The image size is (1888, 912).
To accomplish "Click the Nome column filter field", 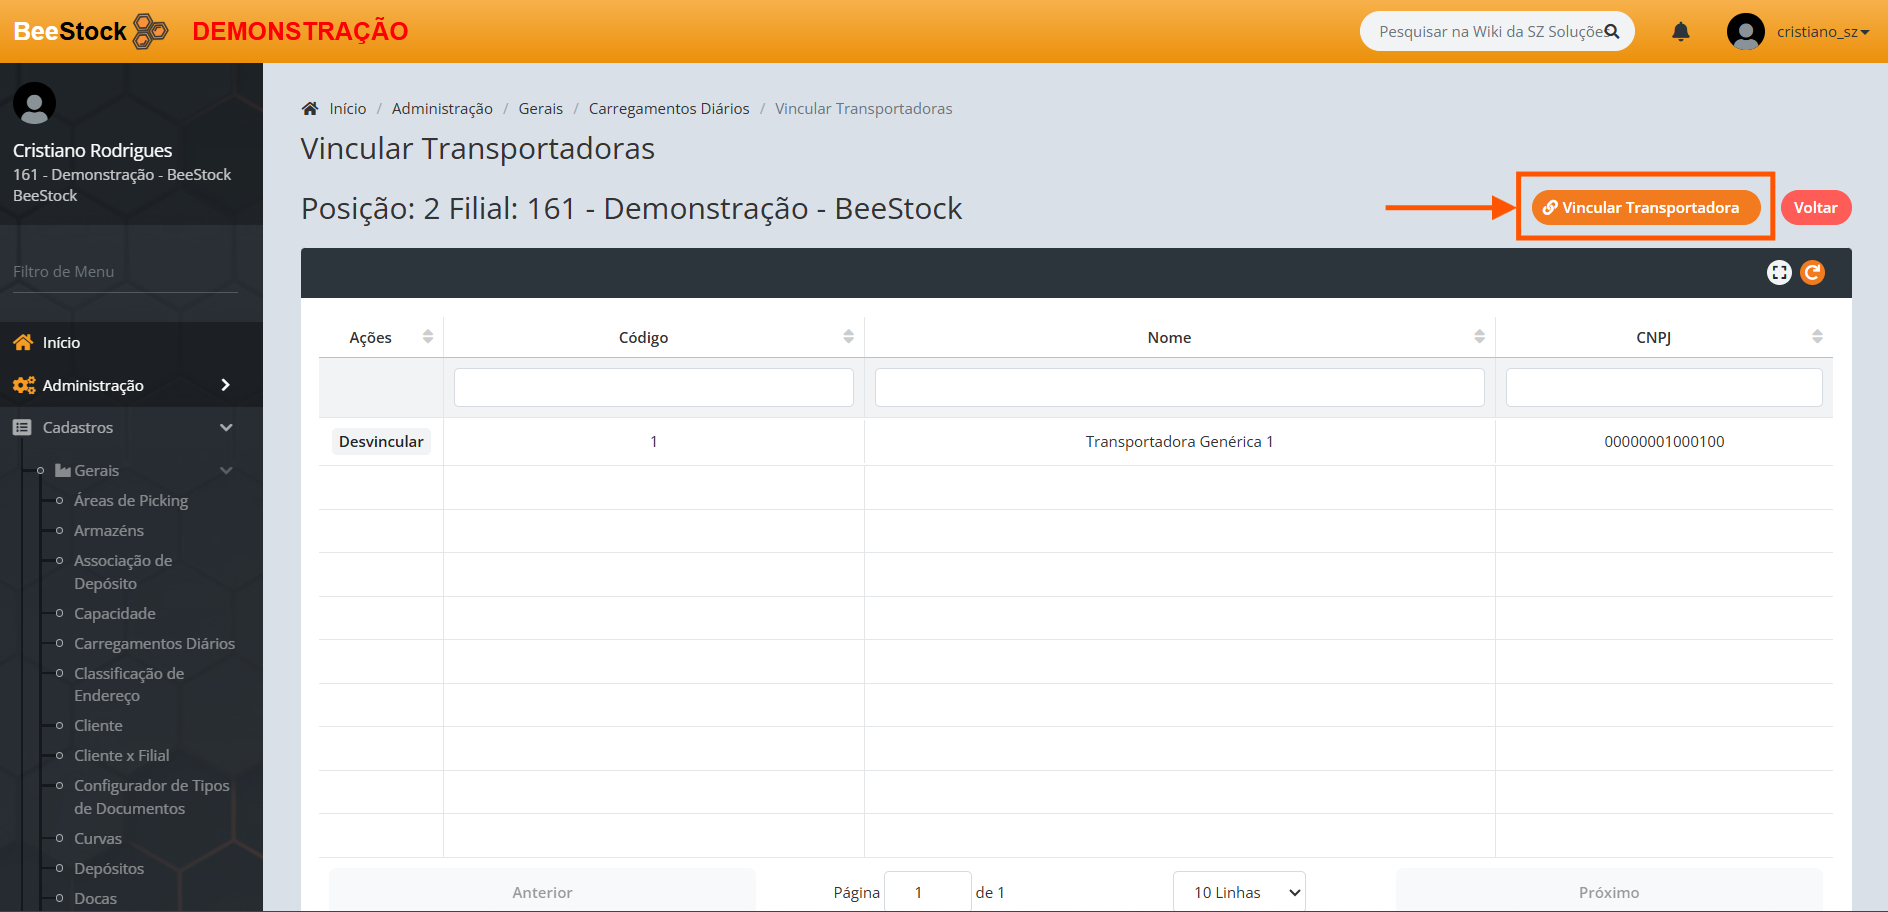I will coord(1179,388).
